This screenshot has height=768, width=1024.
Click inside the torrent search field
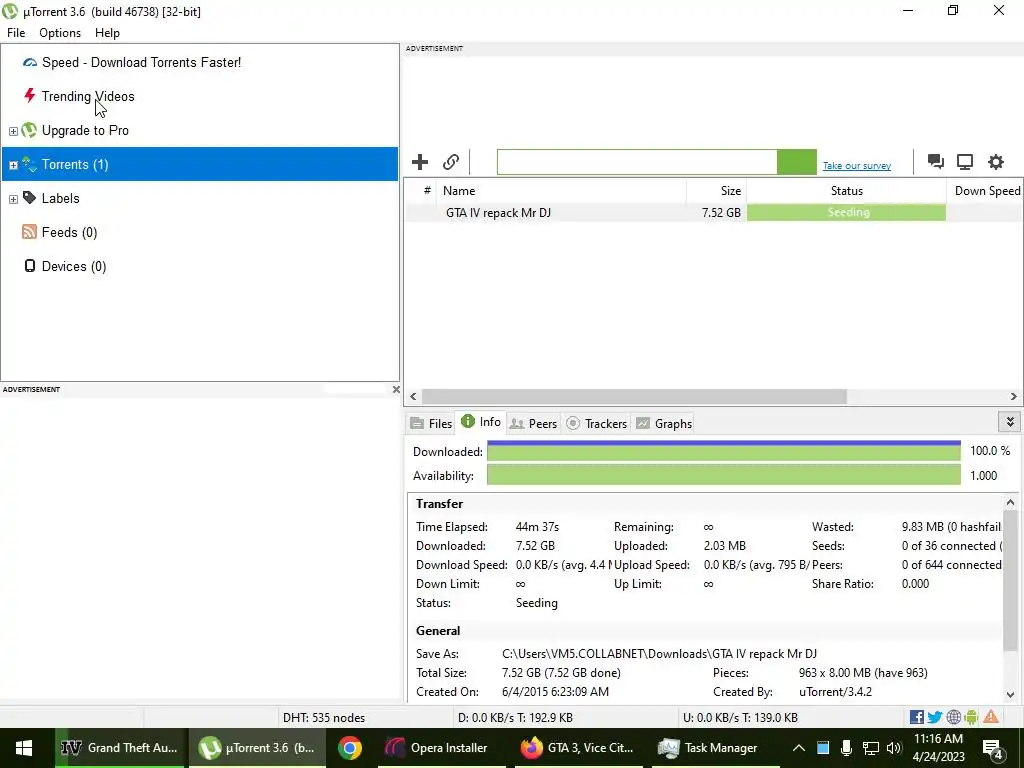pos(637,162)
